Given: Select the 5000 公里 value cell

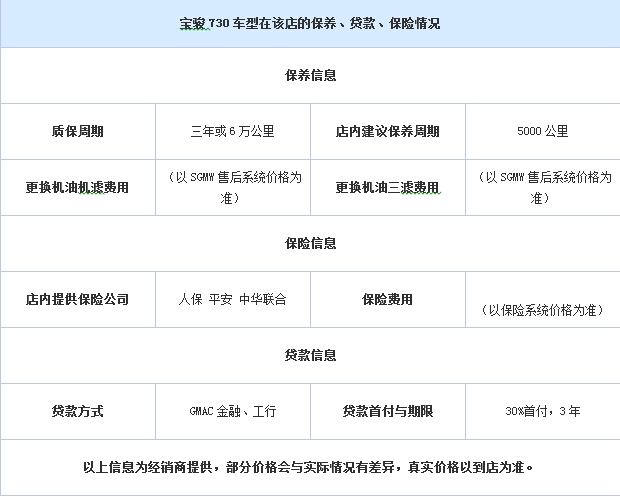Looking at the screenshot, I should pyautogui.click(x=542, y=131).
